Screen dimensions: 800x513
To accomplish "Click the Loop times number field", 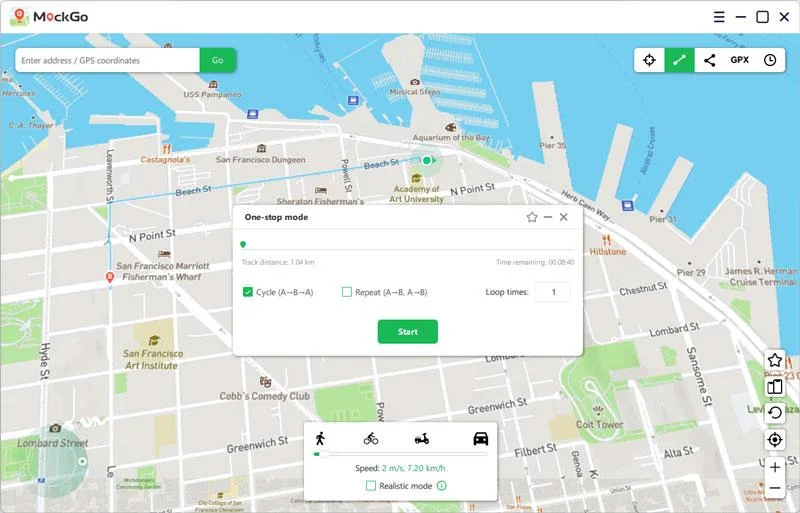I will point(552,292).
